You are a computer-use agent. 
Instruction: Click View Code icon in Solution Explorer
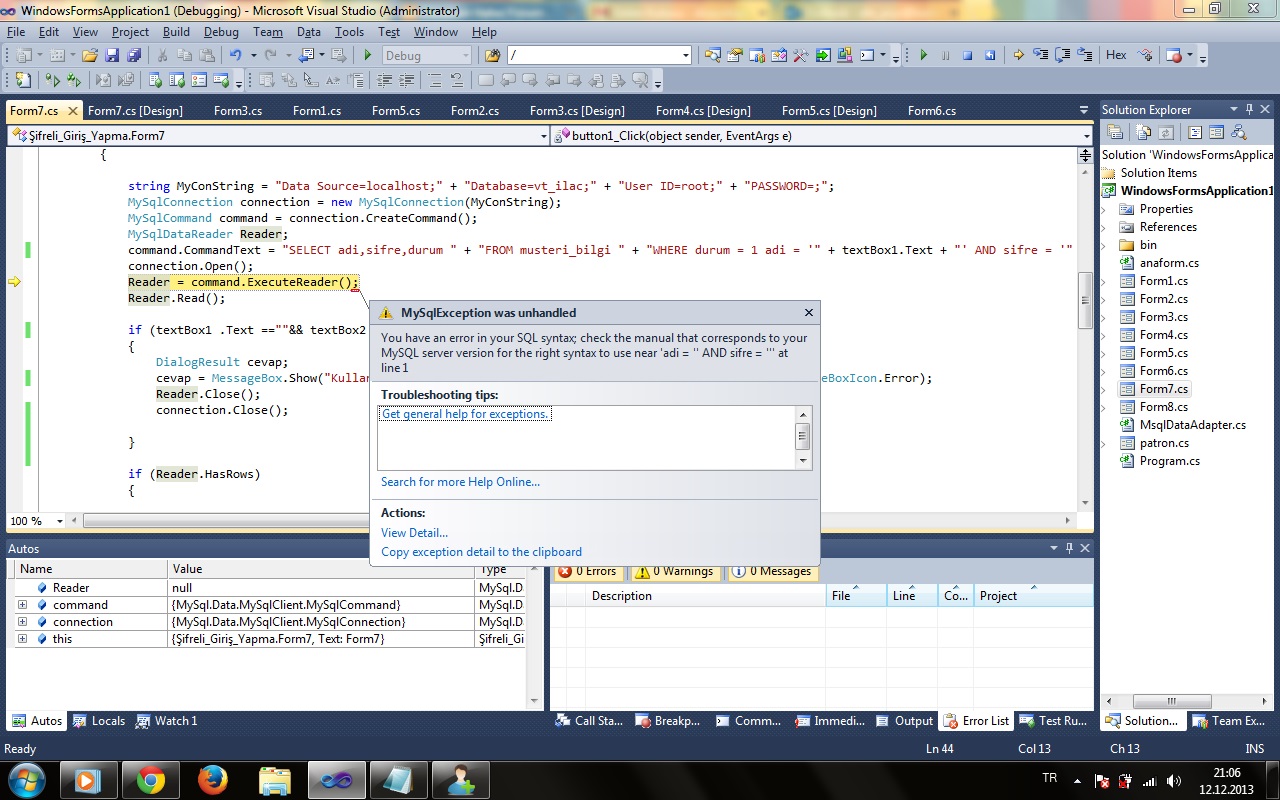point(1195,132)
